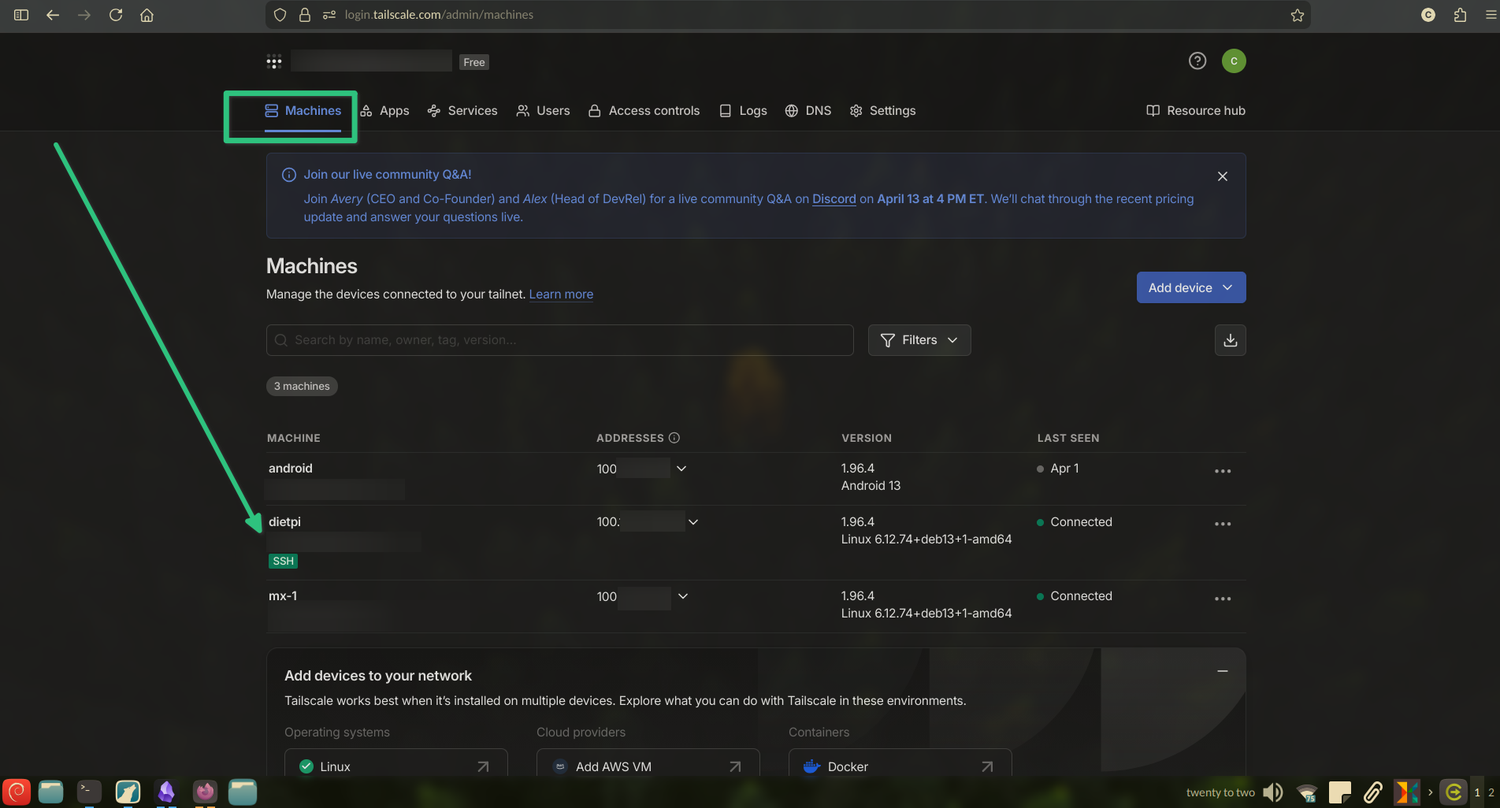Launch the terminal from the taskbar
The image size is (1500, 808).
89,792
